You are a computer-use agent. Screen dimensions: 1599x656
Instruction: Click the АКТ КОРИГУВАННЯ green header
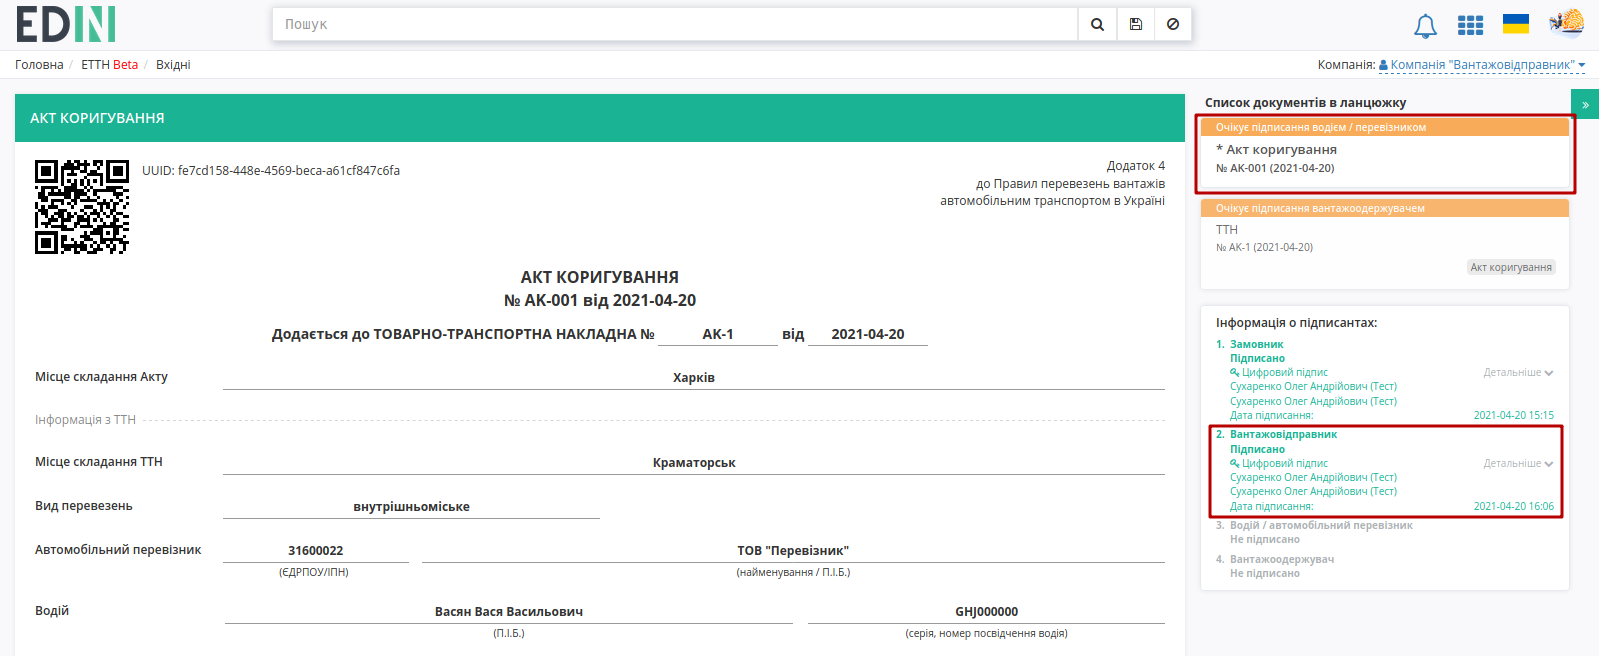click(600, 118)
